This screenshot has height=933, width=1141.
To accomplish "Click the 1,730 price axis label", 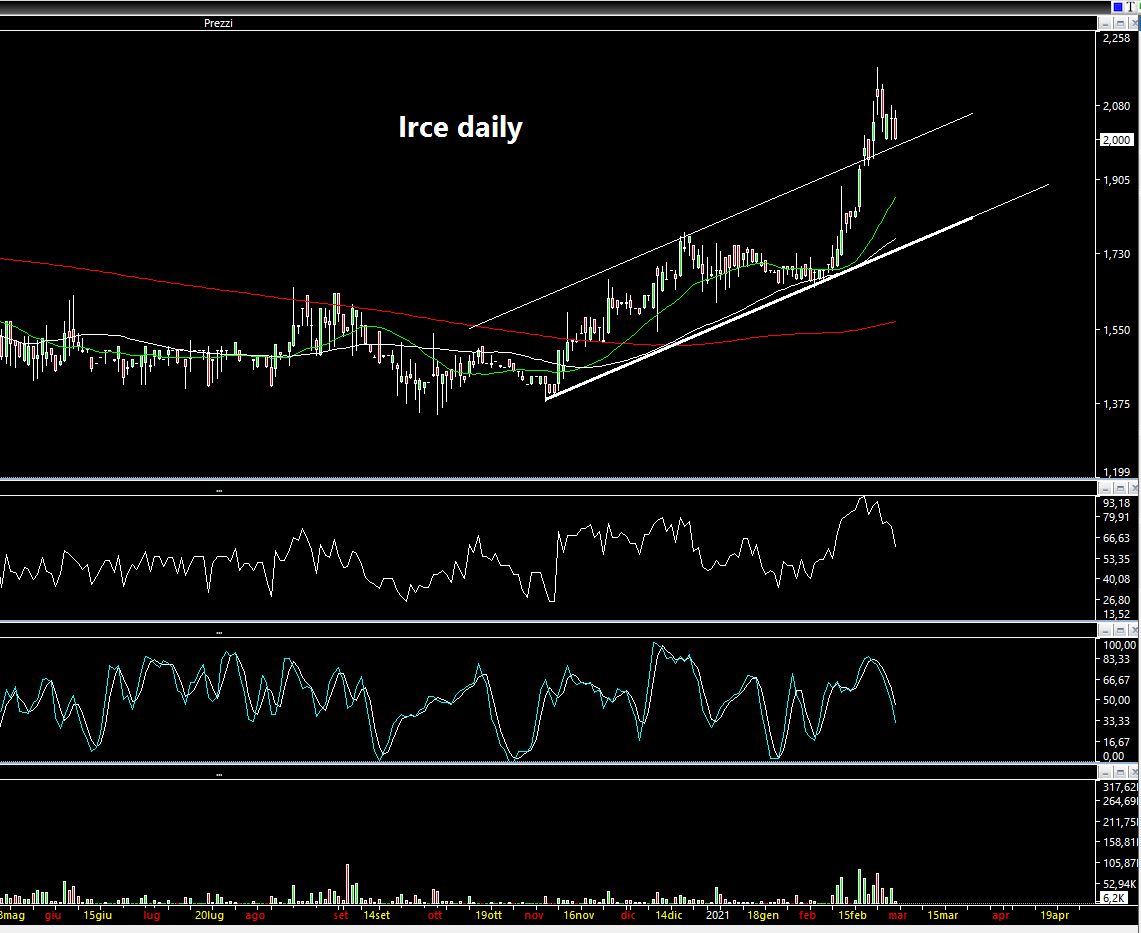I will click(x=1116, y=254).
